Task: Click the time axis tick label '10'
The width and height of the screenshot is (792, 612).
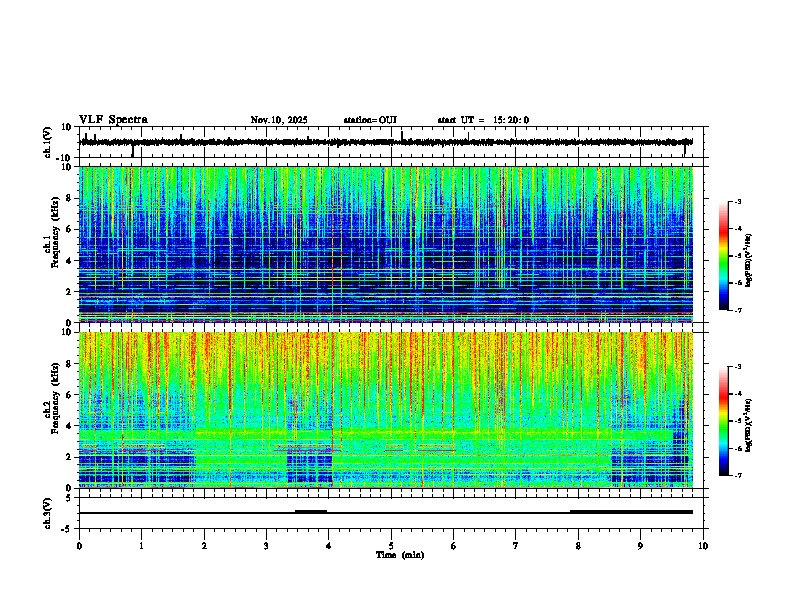Action: click(x=703, y=546)
